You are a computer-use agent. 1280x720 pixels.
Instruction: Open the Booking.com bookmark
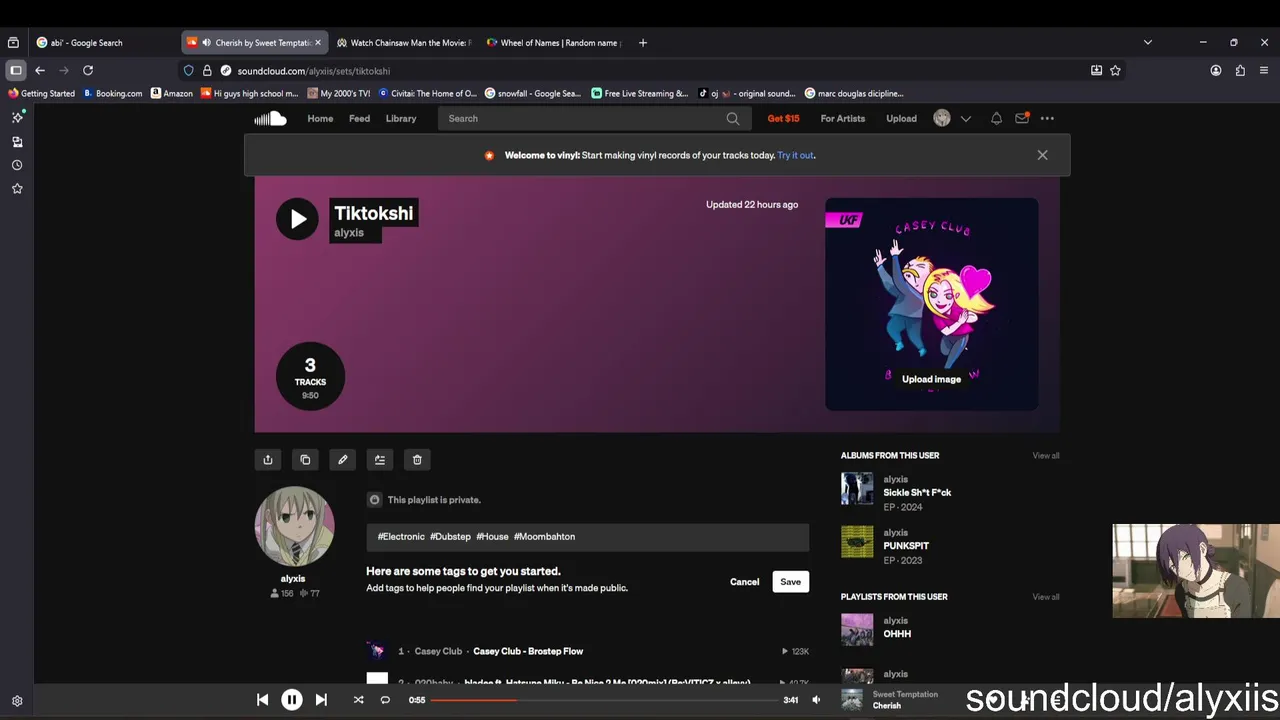coord(113,94)
